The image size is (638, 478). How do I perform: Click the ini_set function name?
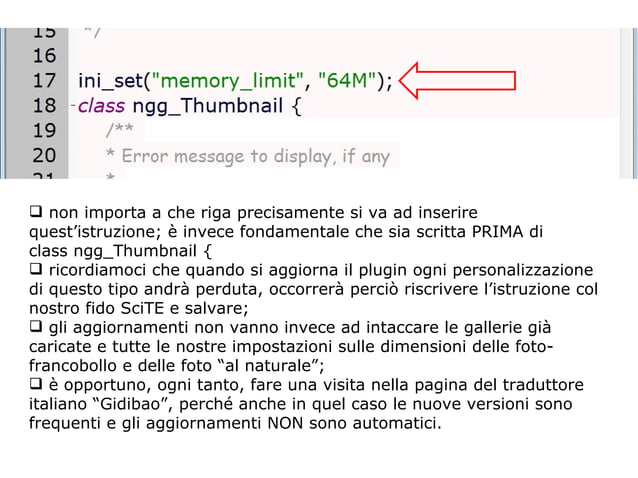coord(110,81)
